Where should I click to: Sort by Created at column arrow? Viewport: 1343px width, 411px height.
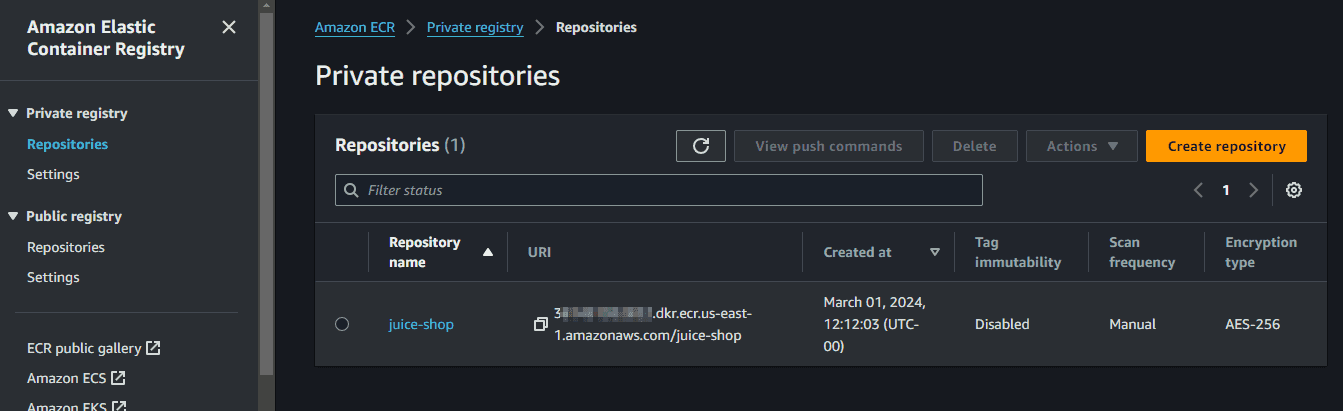pos(935,253)
